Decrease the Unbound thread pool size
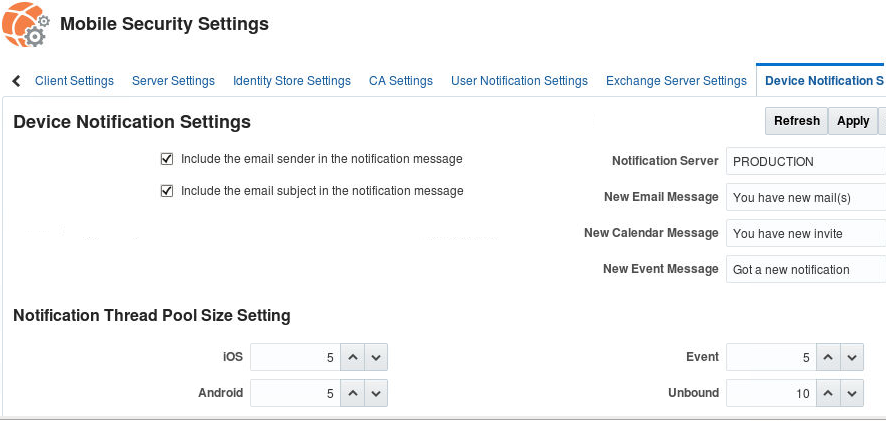 click(x=852, y=393)
